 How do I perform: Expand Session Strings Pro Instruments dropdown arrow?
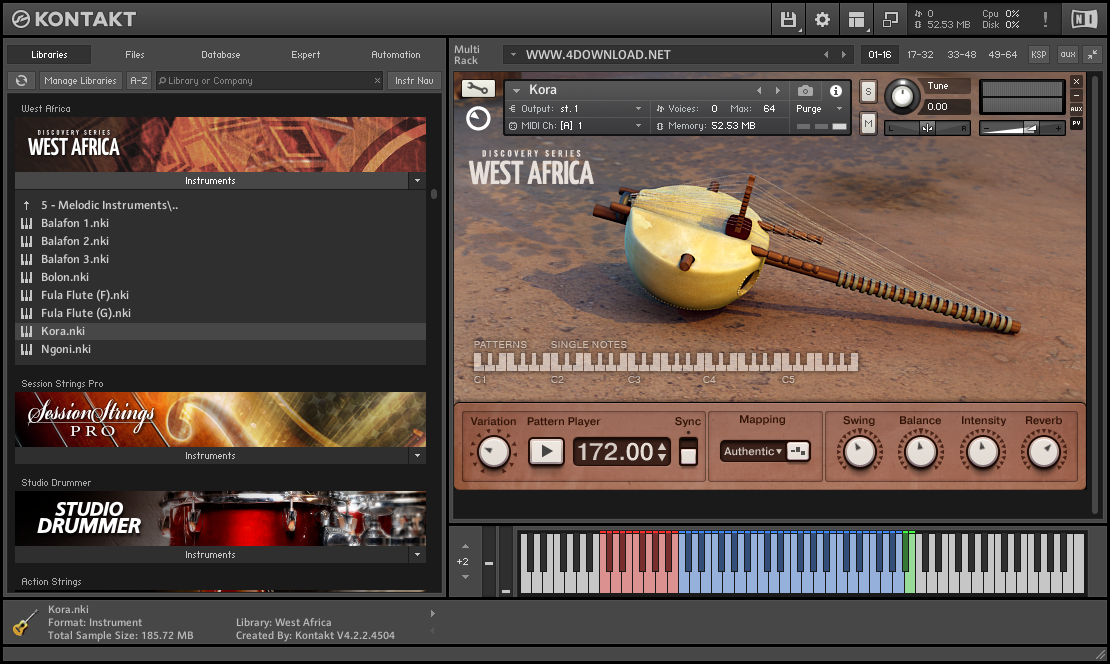tap(417, 456)
